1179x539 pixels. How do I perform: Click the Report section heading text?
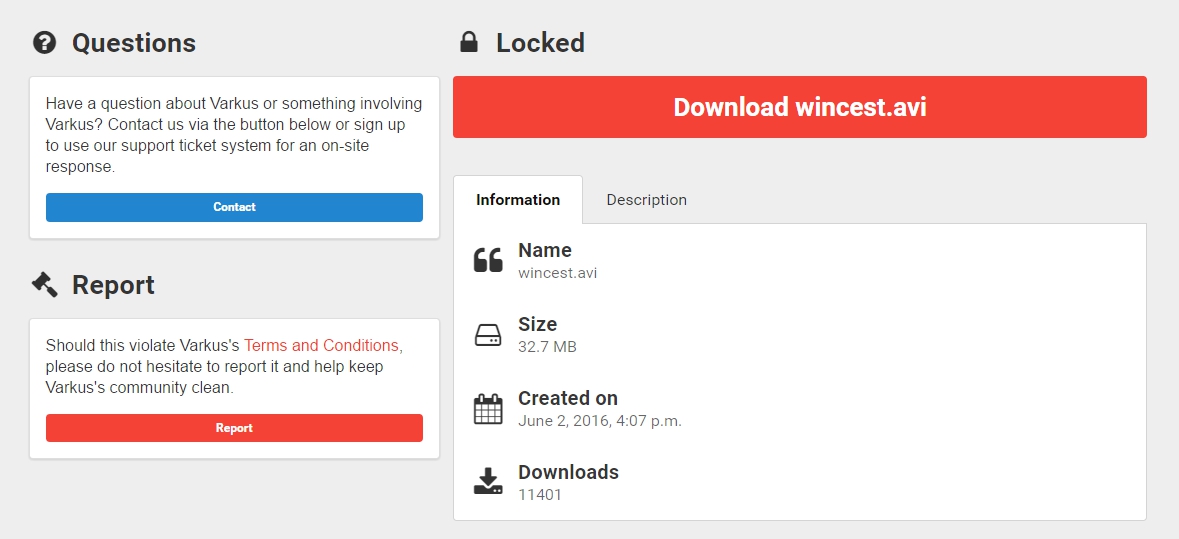pos(114,285)
